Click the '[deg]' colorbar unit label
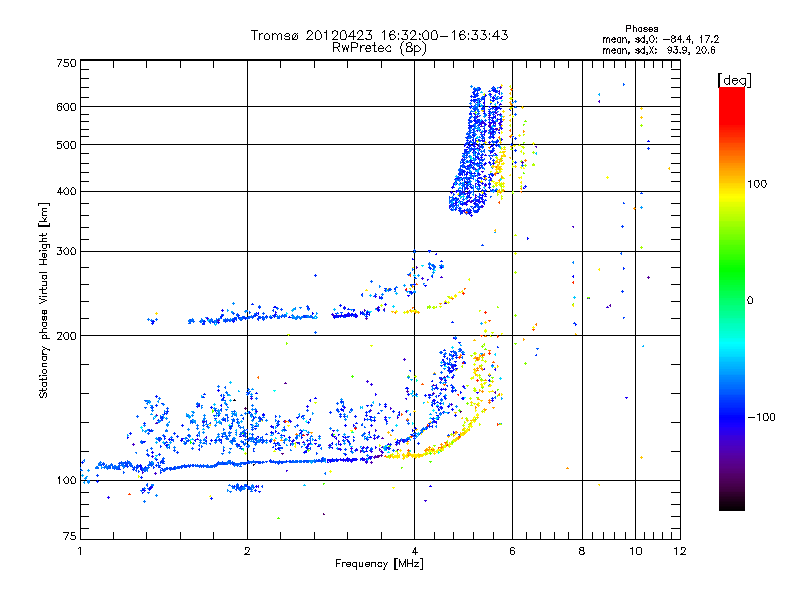The width and height of the screenshot is (800, 600). click(x=734, y=80)
